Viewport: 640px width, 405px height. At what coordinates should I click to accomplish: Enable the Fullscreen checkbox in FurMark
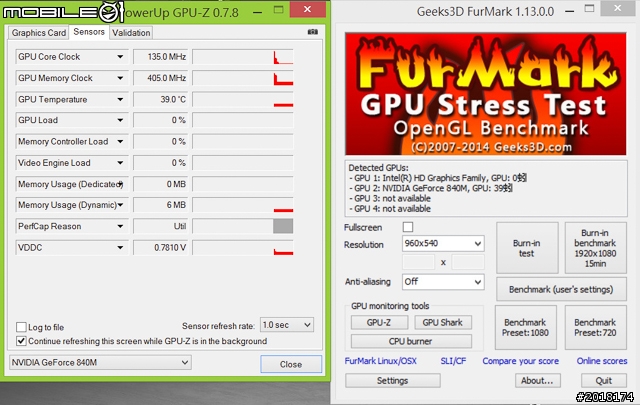tap(408, 227)
